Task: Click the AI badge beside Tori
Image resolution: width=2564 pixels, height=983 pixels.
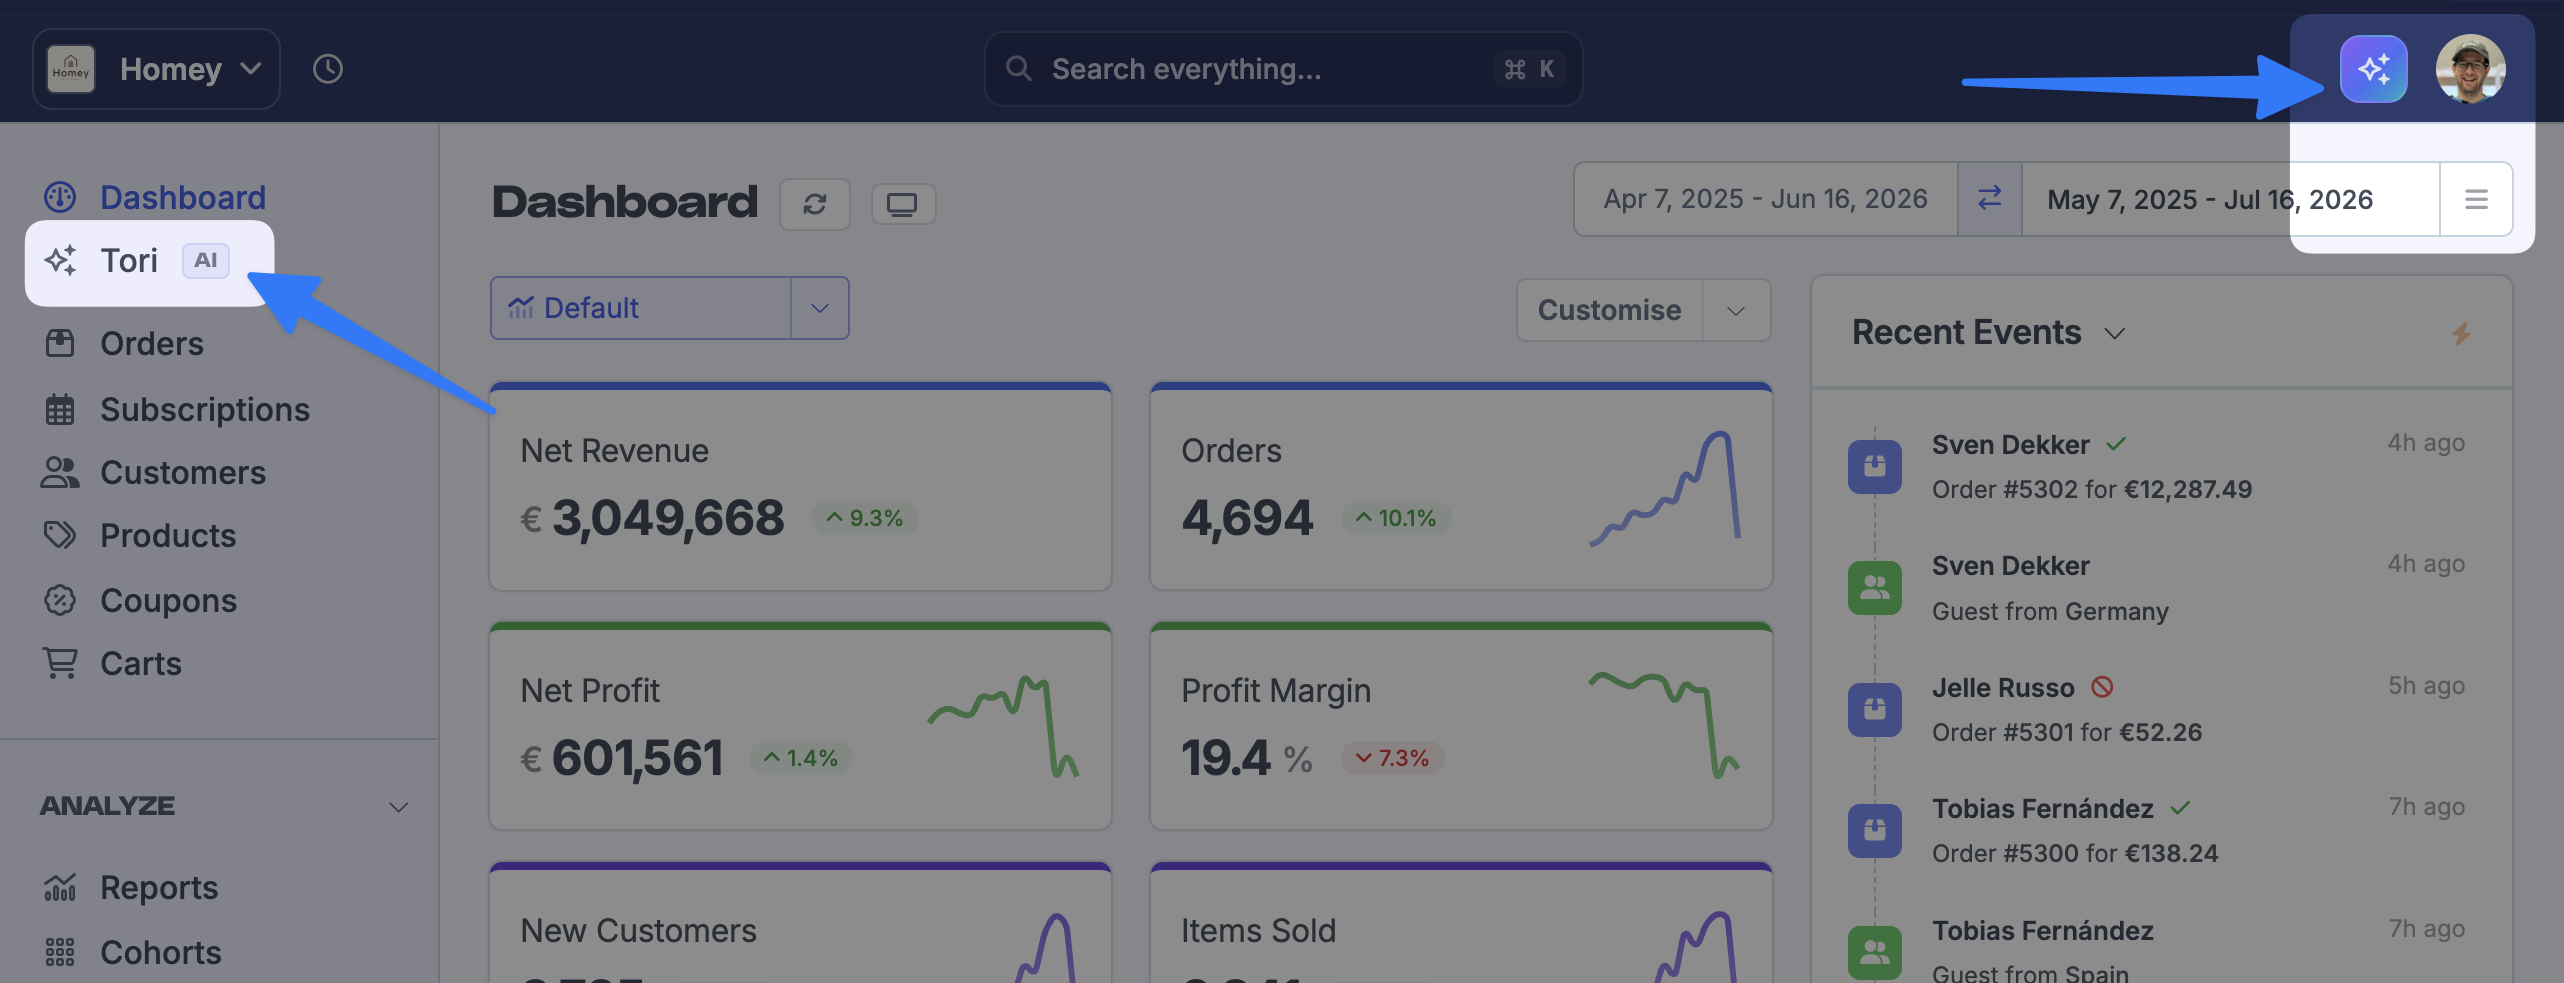Action: pyautogui.click(x=206, y=260)
